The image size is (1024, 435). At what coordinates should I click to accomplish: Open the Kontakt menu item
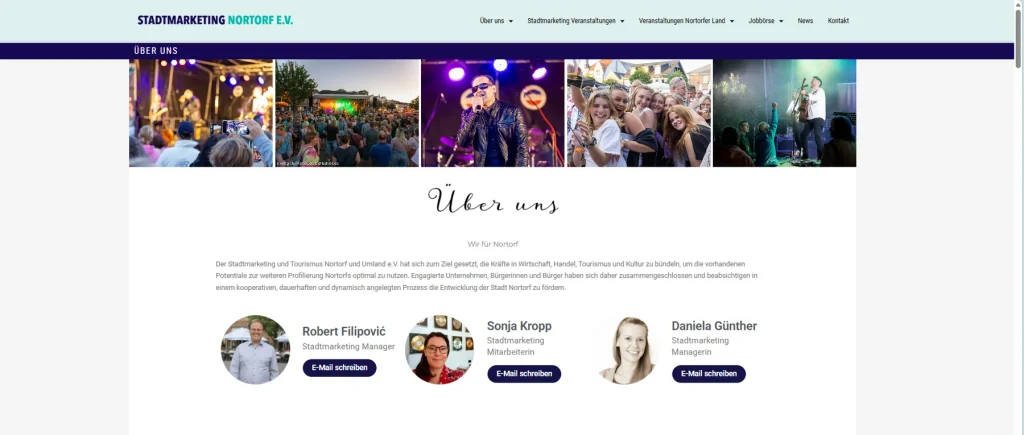coord(838,21)
